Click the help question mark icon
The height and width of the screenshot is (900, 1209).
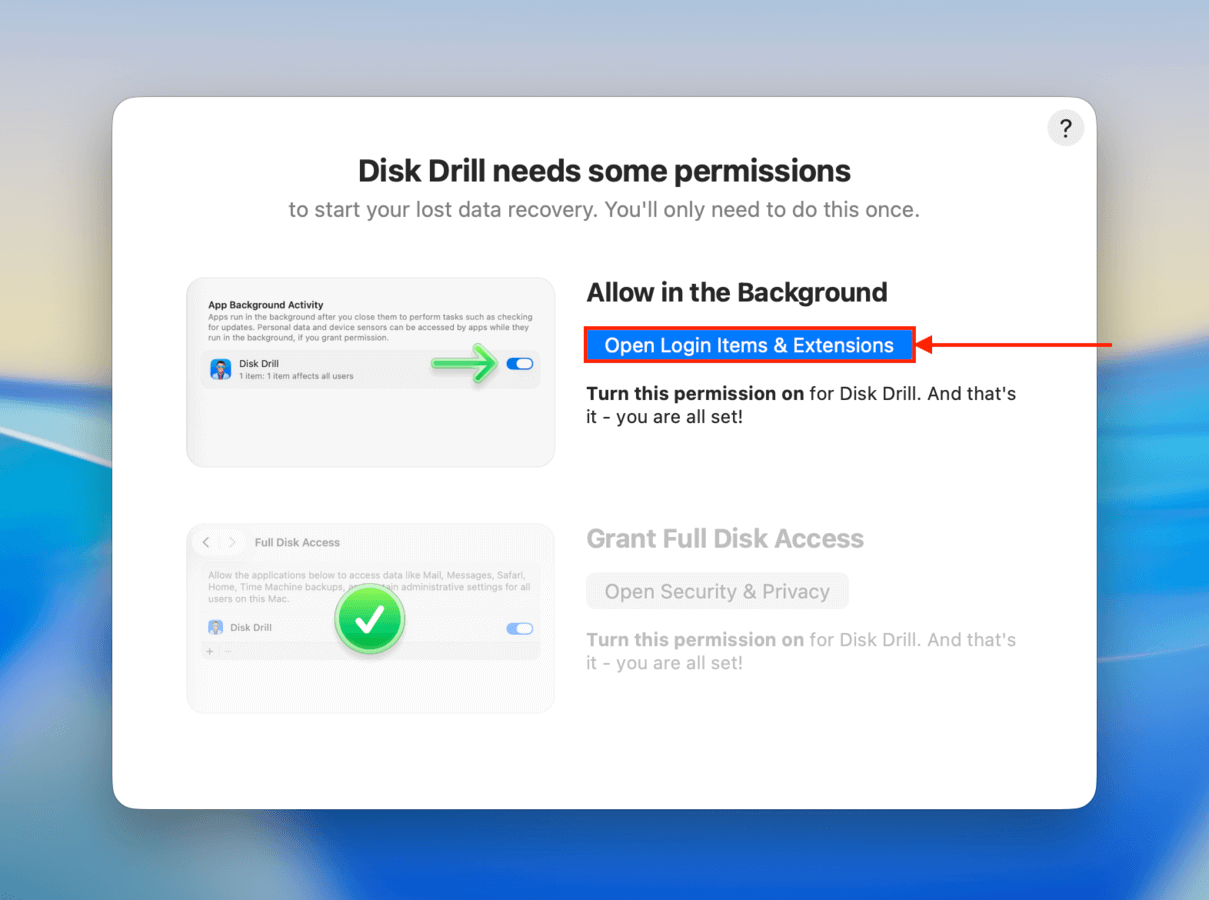click(x=1065, y=128)
